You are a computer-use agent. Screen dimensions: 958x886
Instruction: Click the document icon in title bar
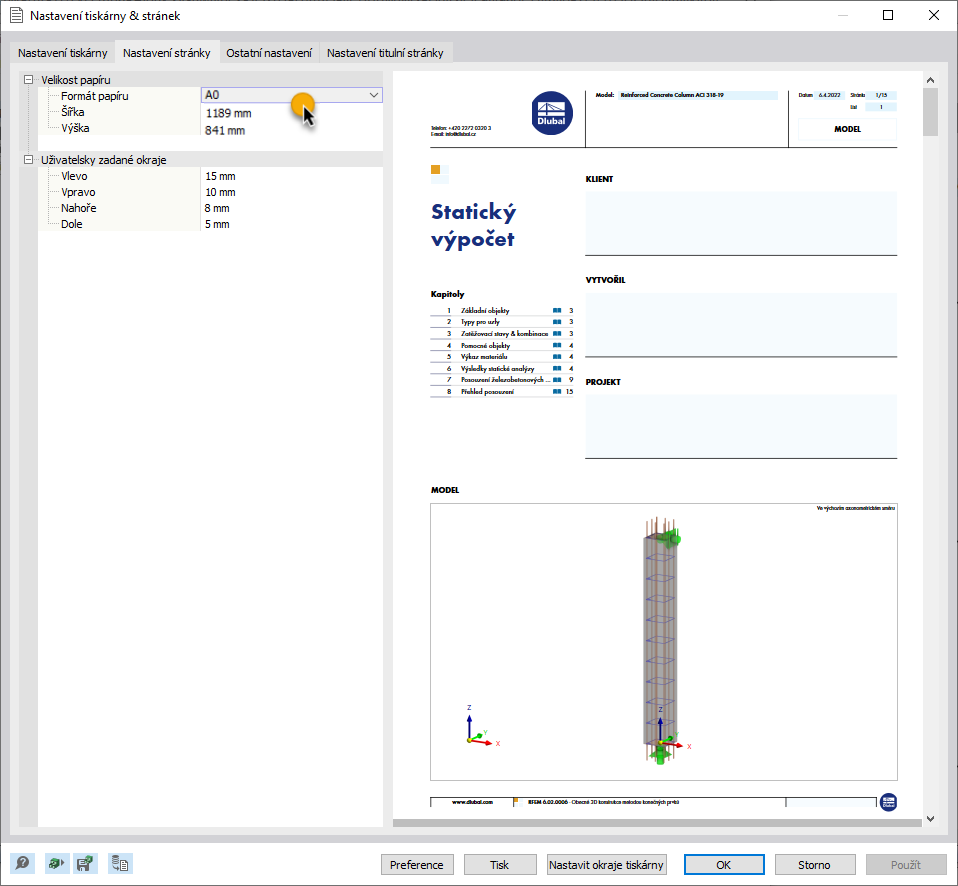[16, 15]
